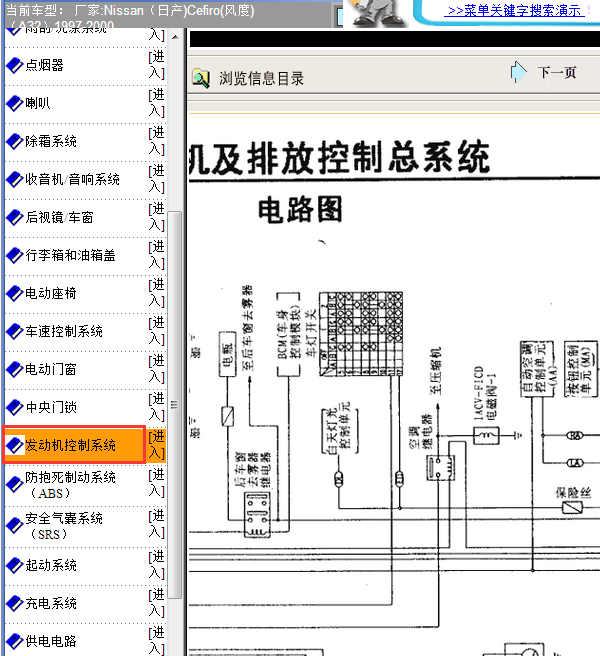Viewport: 600px width, 656px height.
Task: Select highlighted 发动机控制系统 entry
Action: (70, 446)
